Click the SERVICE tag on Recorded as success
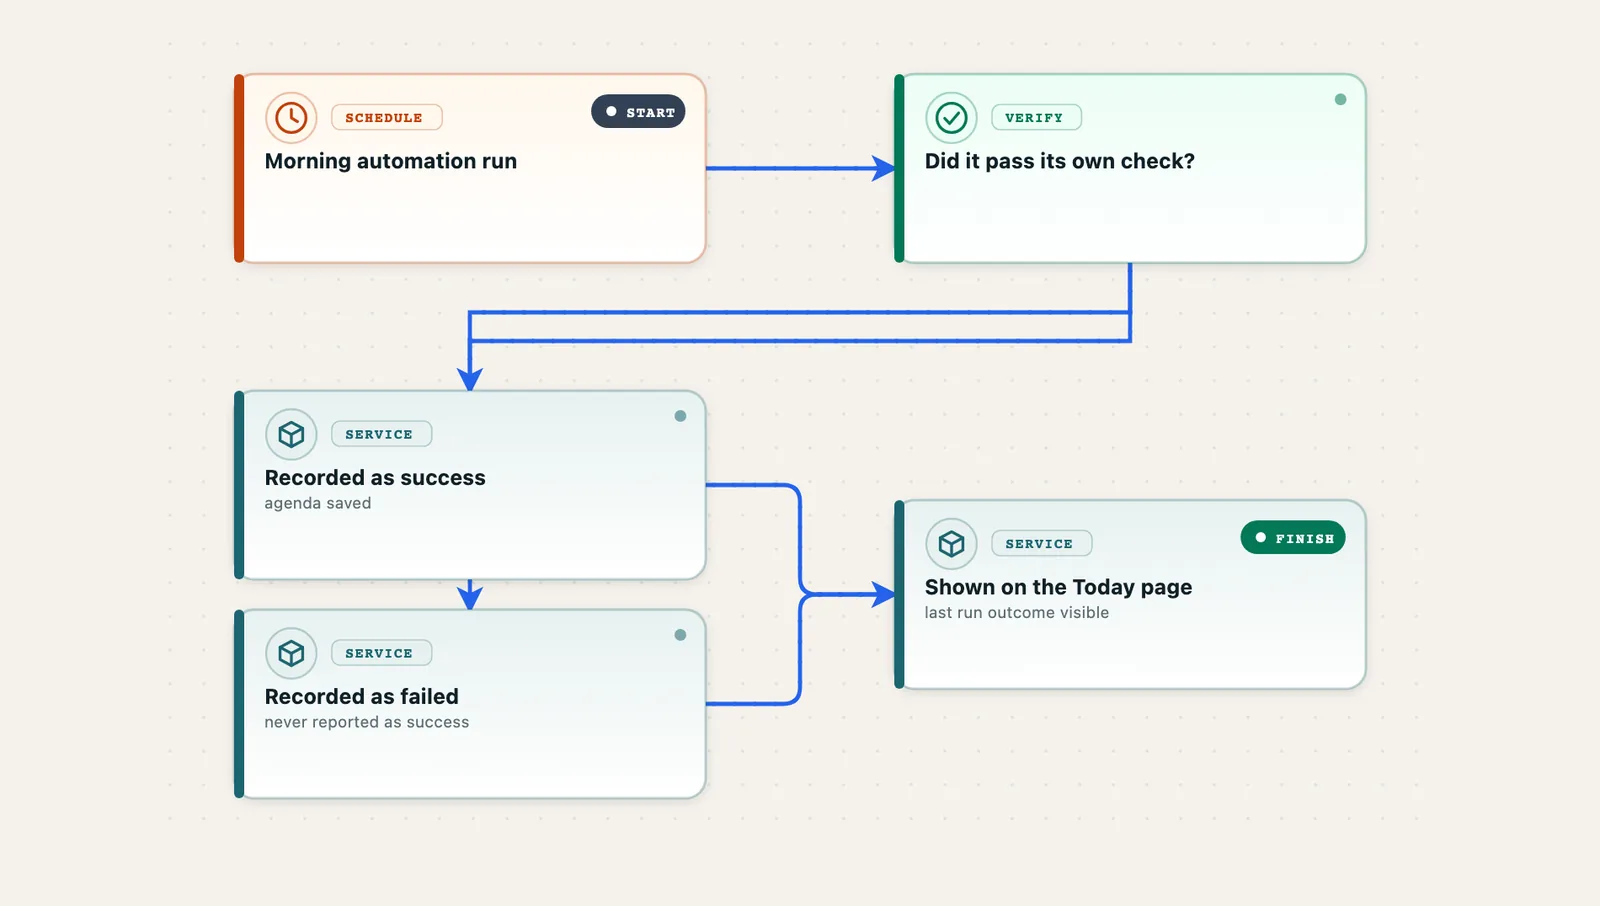 pos(381,435)
